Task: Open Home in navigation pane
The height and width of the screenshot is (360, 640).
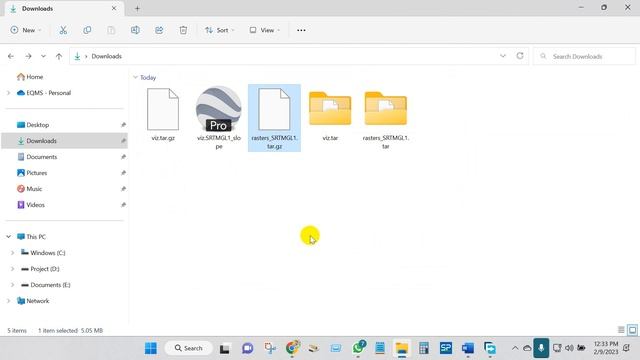Action: (30, 77)
